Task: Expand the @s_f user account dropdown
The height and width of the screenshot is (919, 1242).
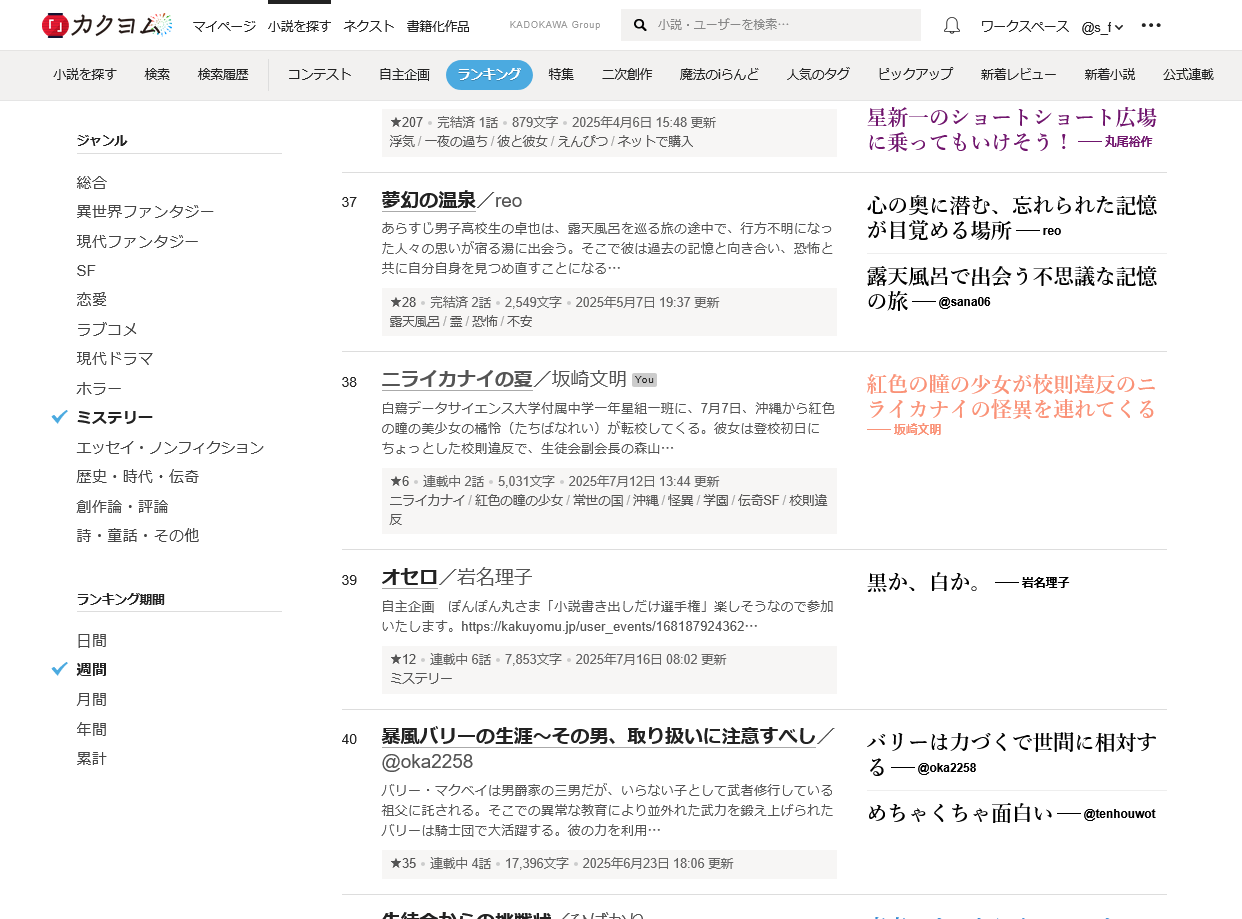Action: 1102,26
